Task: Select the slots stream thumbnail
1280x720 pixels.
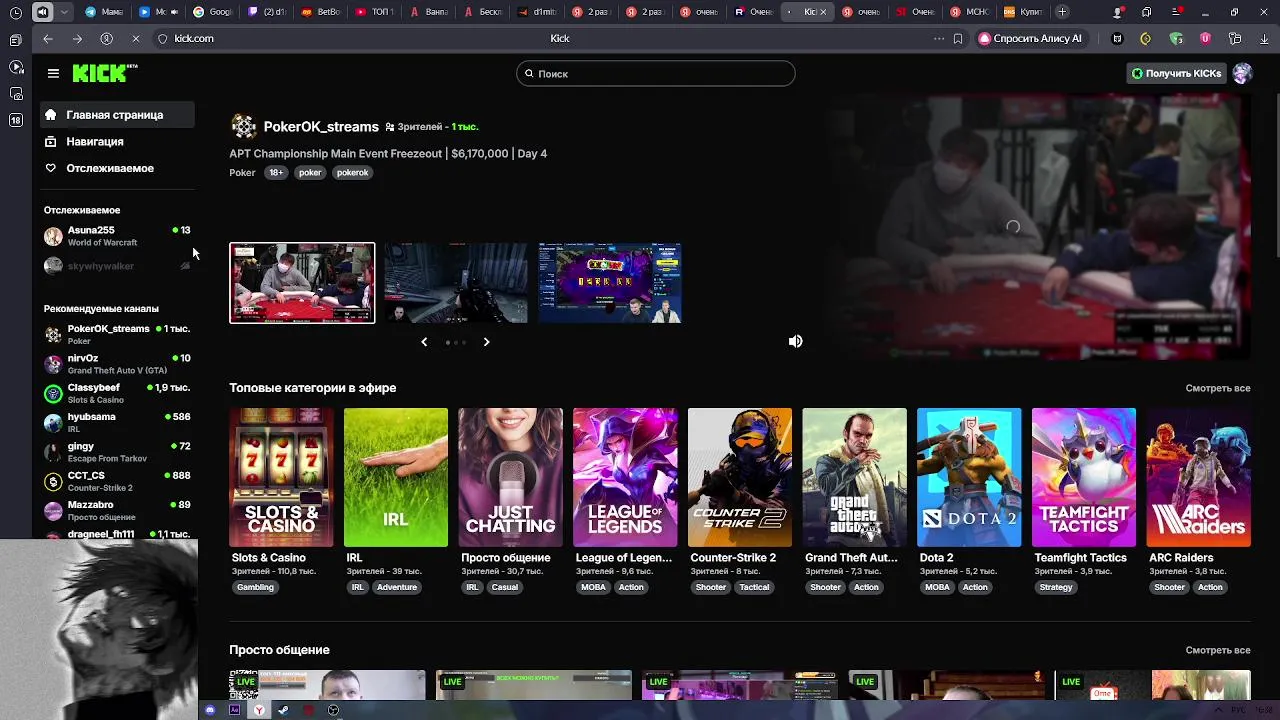Action: (x=610, y=283)
